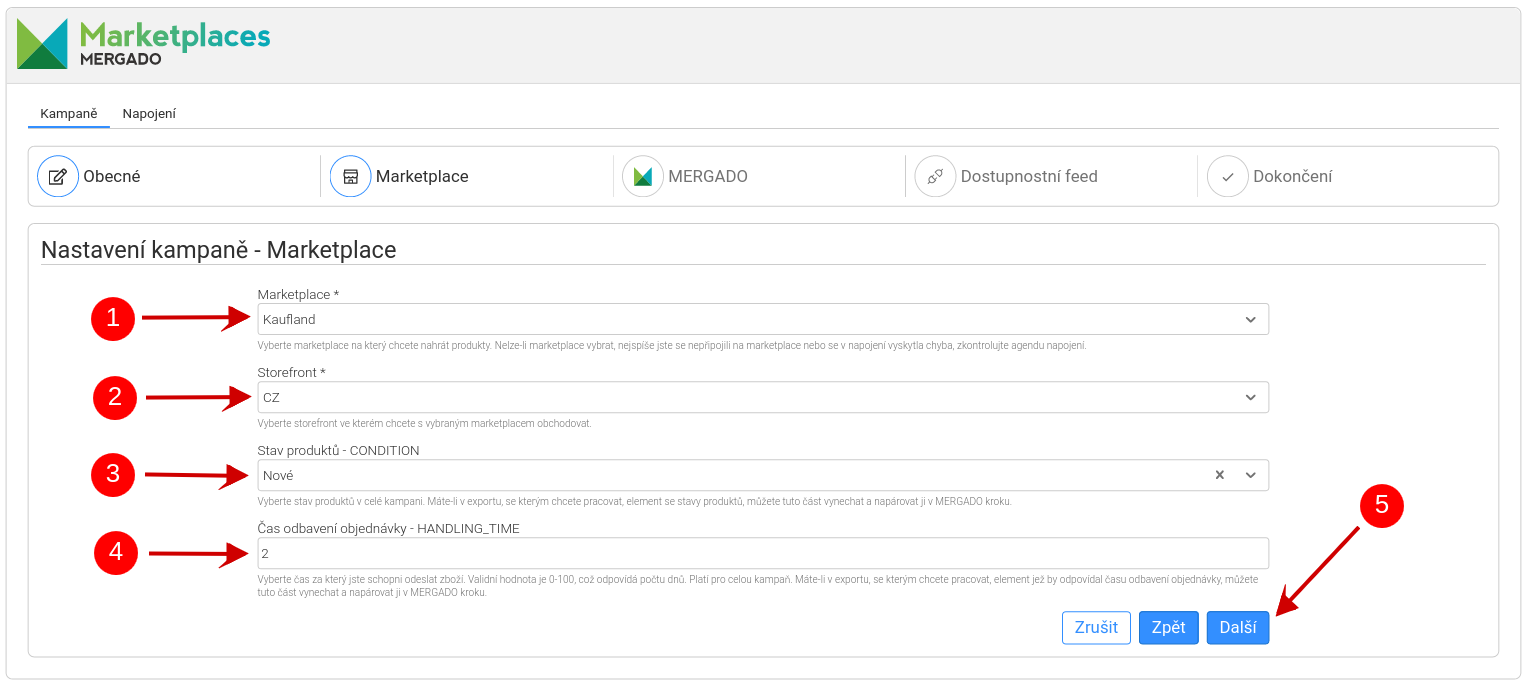Click the Zpět button
Screen dimensions: 1534x700
pos(1168,628)
